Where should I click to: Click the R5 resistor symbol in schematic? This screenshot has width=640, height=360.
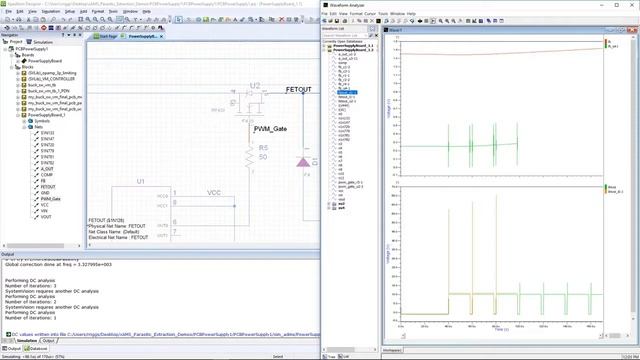click(250, 158)
